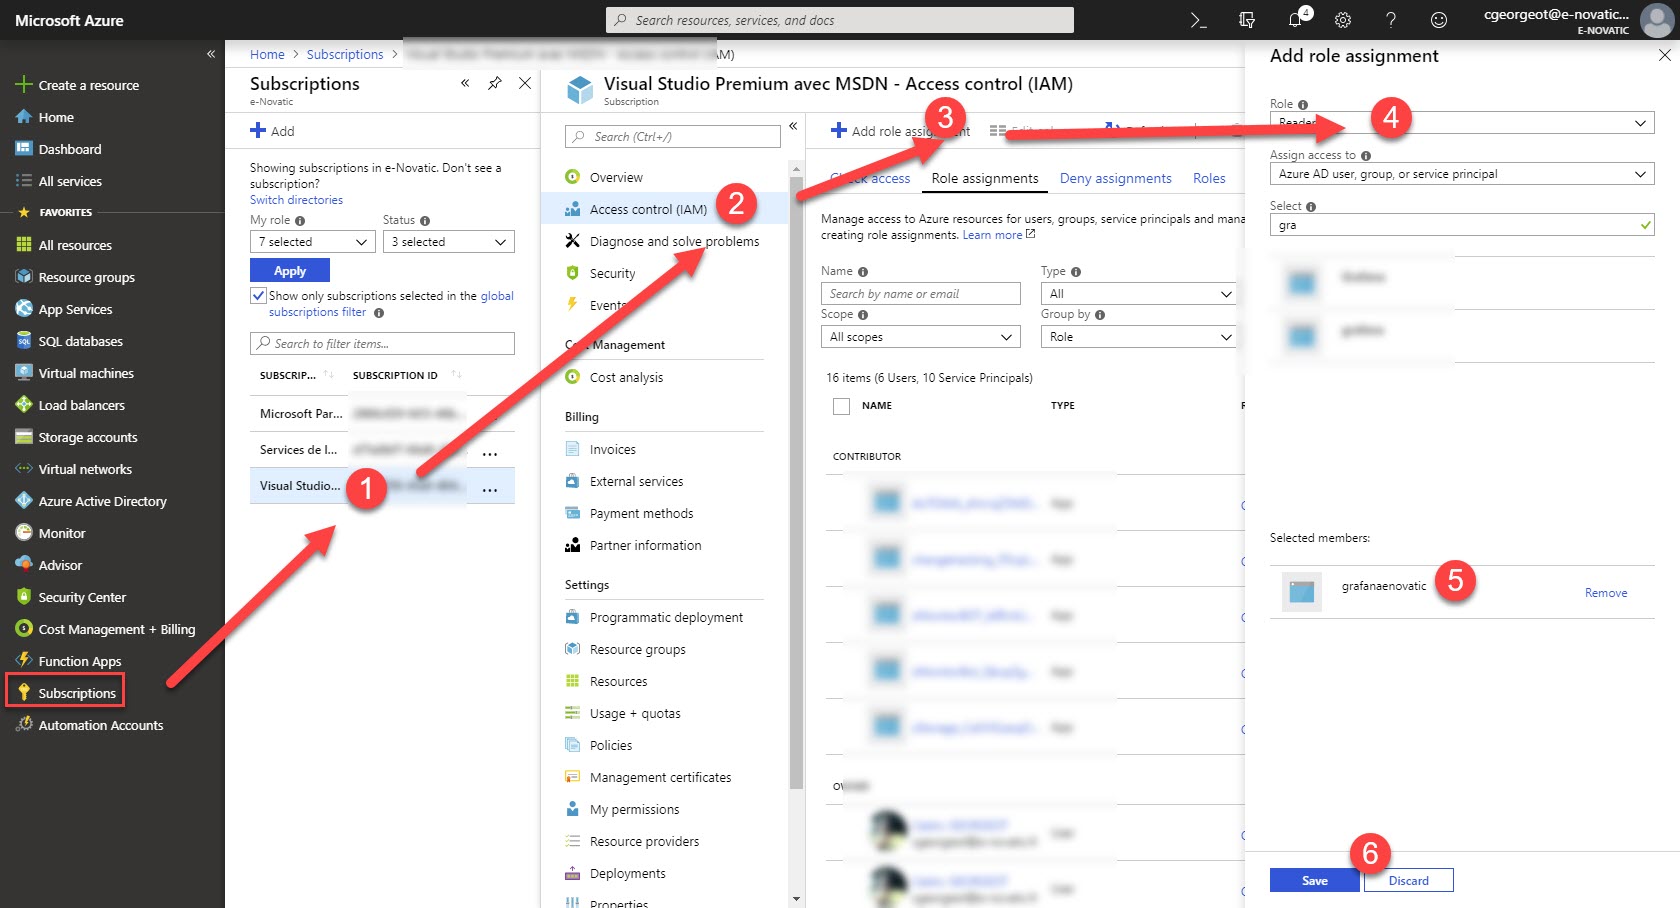The width and height of the screenshot is (1680, 908).
Task: Check the select-all checkbox beside NAME
Action: pyautogui.click(x=841, y=406)
